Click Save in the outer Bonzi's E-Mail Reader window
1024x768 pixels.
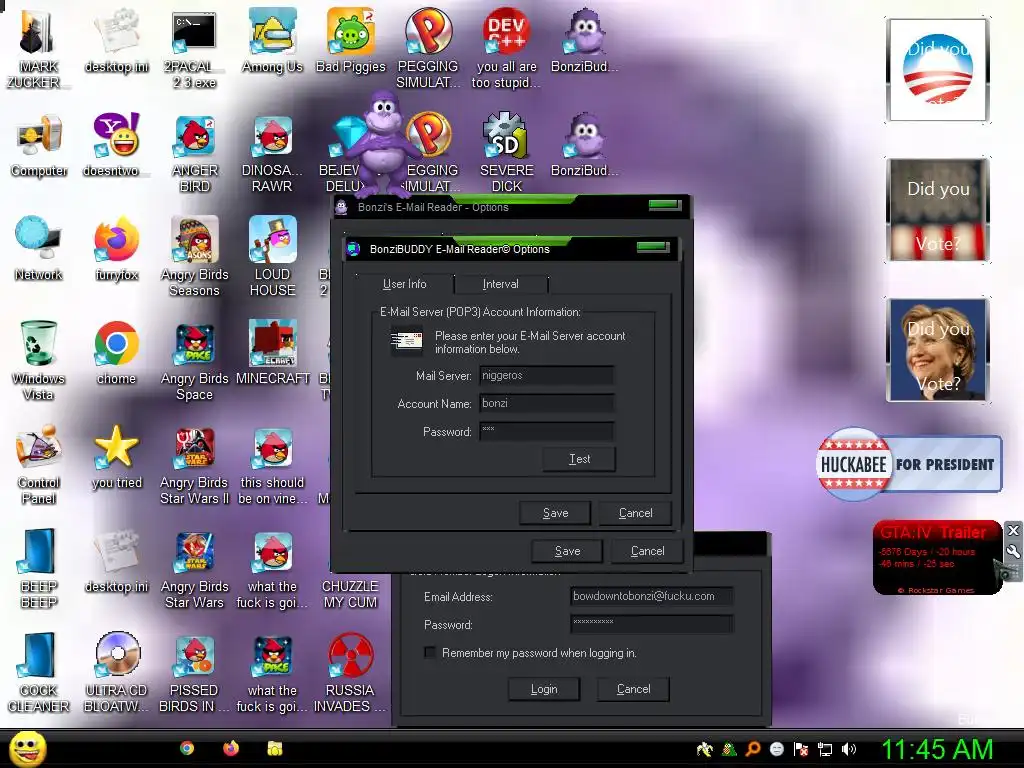pyautogui.click(x=567, y=551)
